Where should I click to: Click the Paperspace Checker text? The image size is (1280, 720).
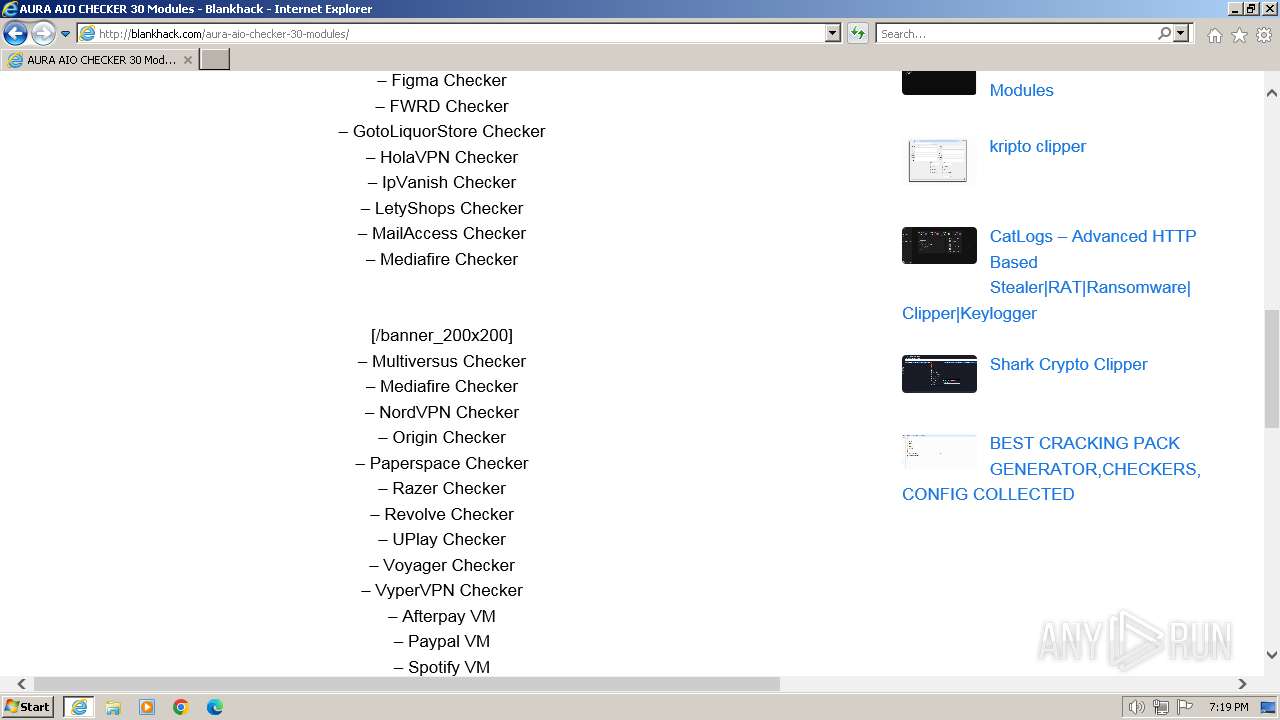click(x=442, y=463)
